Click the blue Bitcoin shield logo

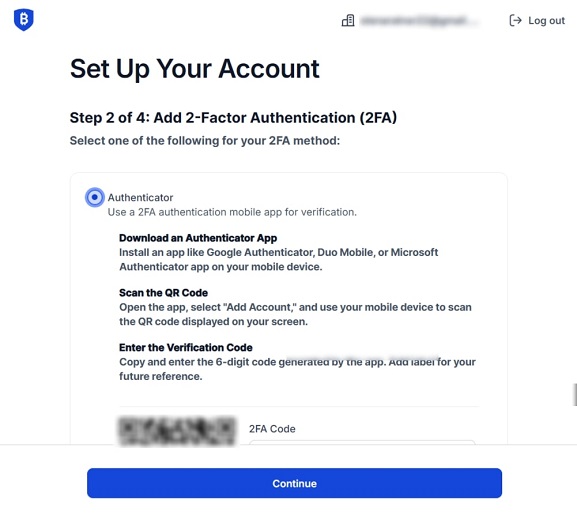pos(24,19)
